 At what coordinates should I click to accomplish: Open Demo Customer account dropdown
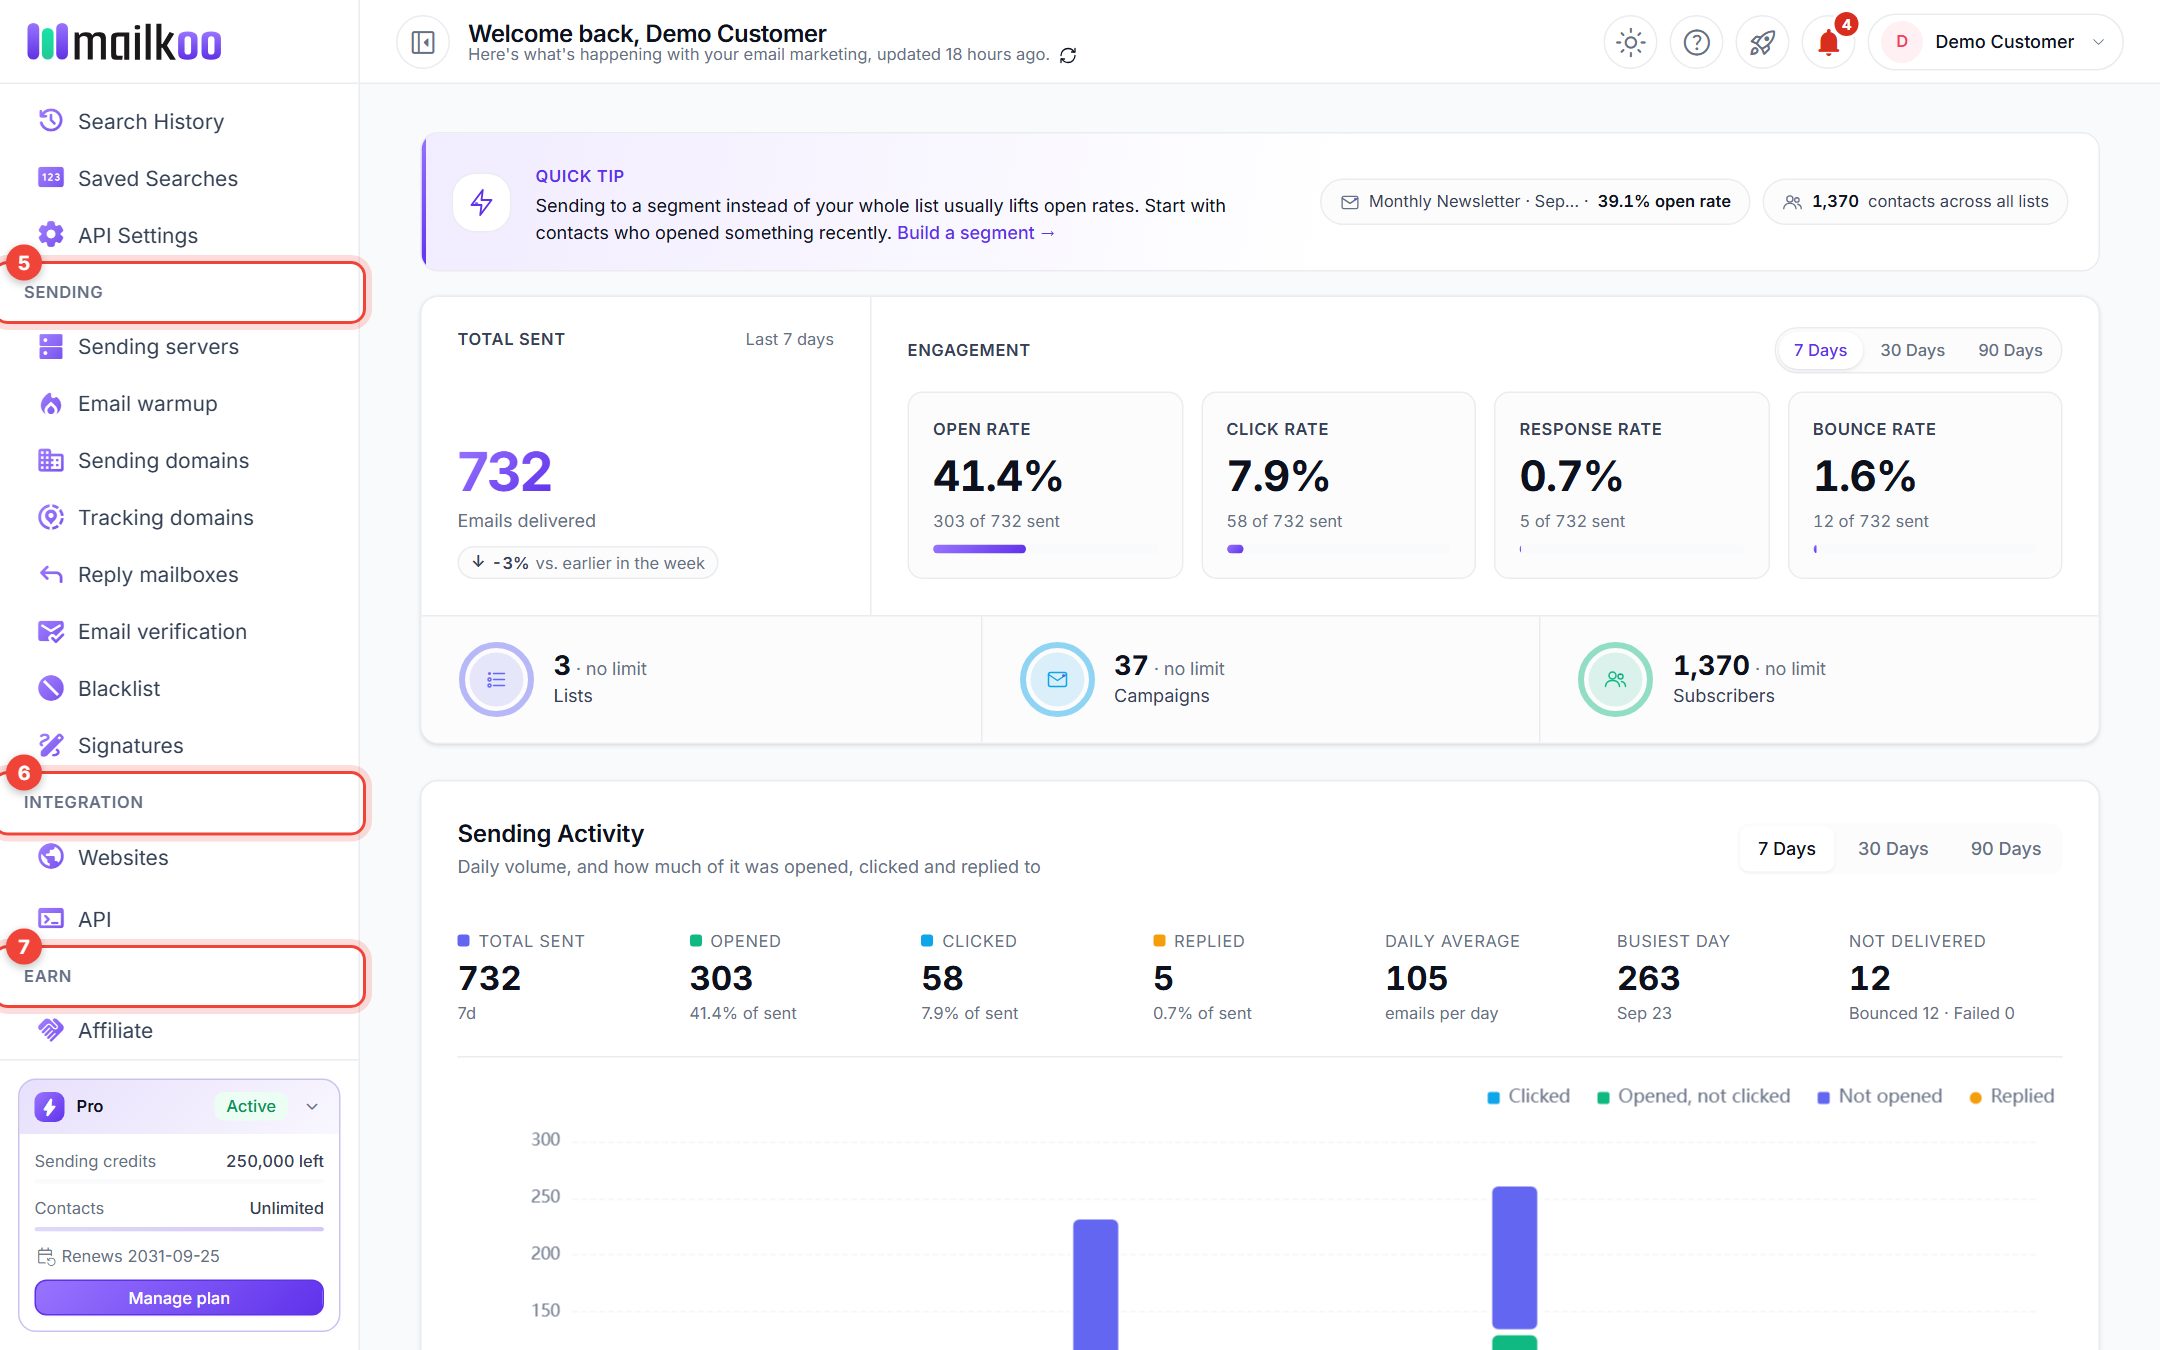tap(1995, 42)
